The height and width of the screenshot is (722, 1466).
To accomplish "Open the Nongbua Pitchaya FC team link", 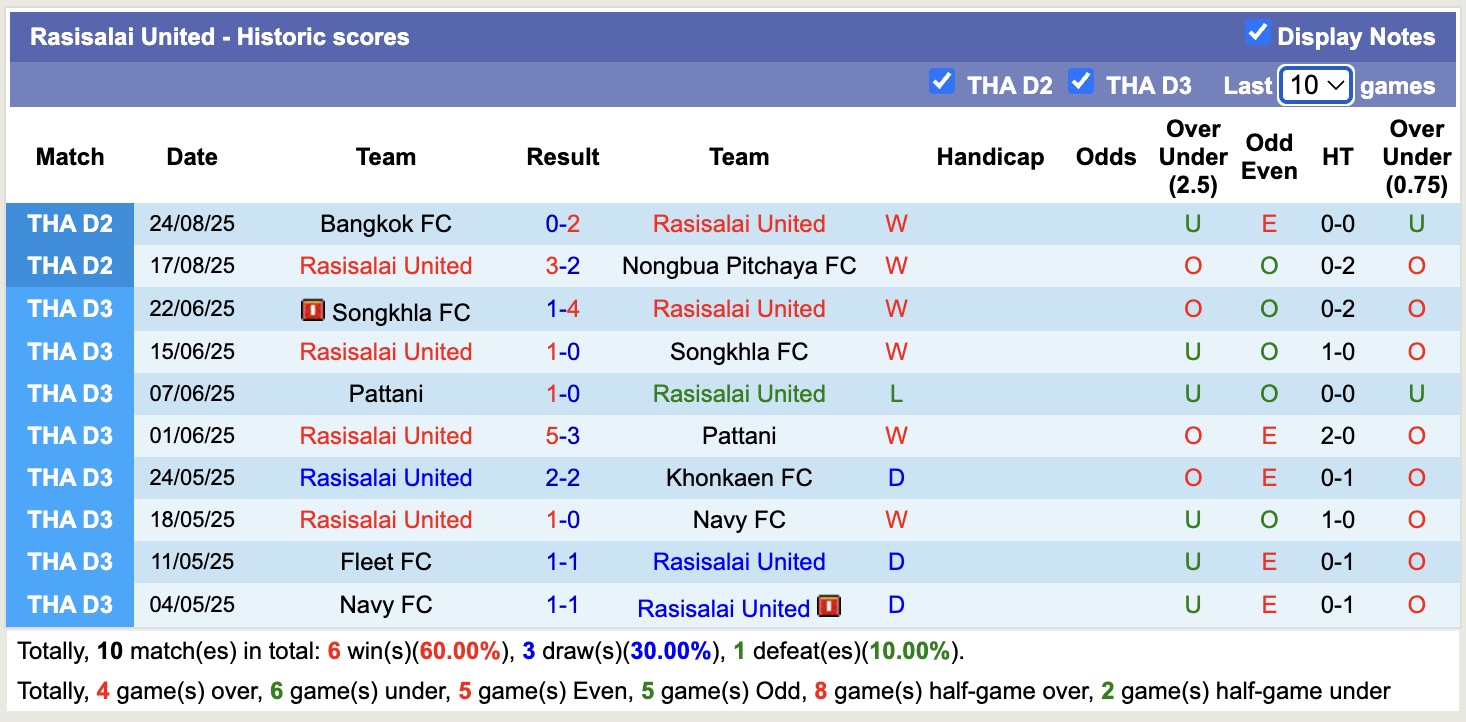I will pyautogui.click(x=739, y=266).
